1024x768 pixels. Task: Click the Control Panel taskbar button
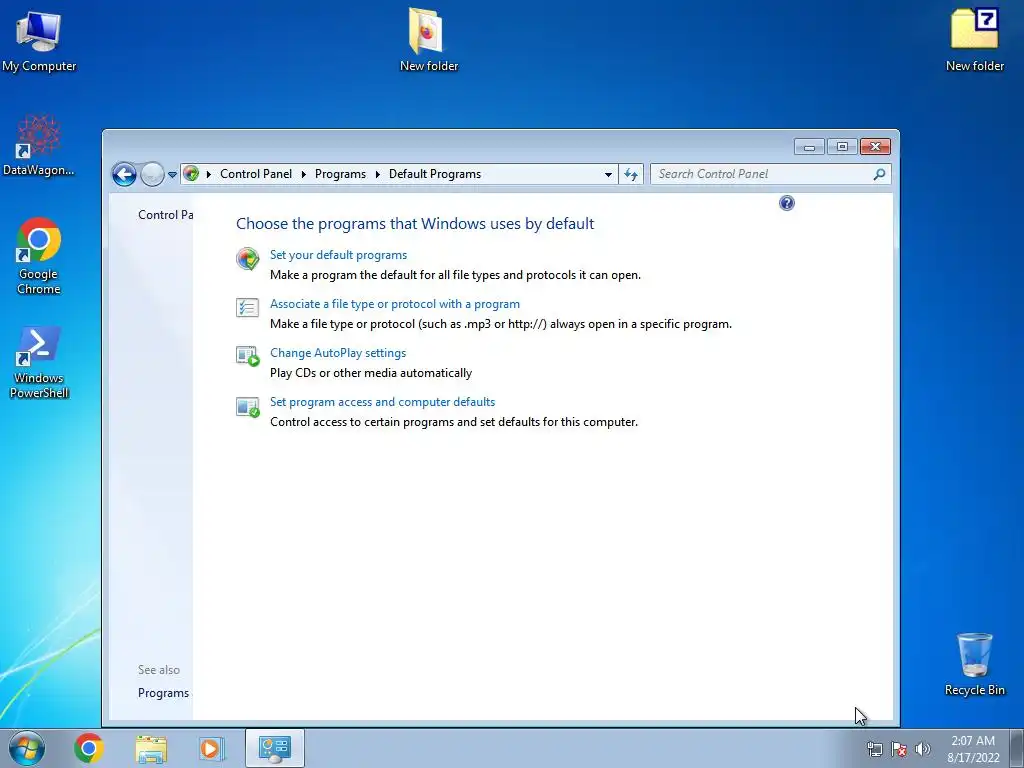(x=274, y=748)
